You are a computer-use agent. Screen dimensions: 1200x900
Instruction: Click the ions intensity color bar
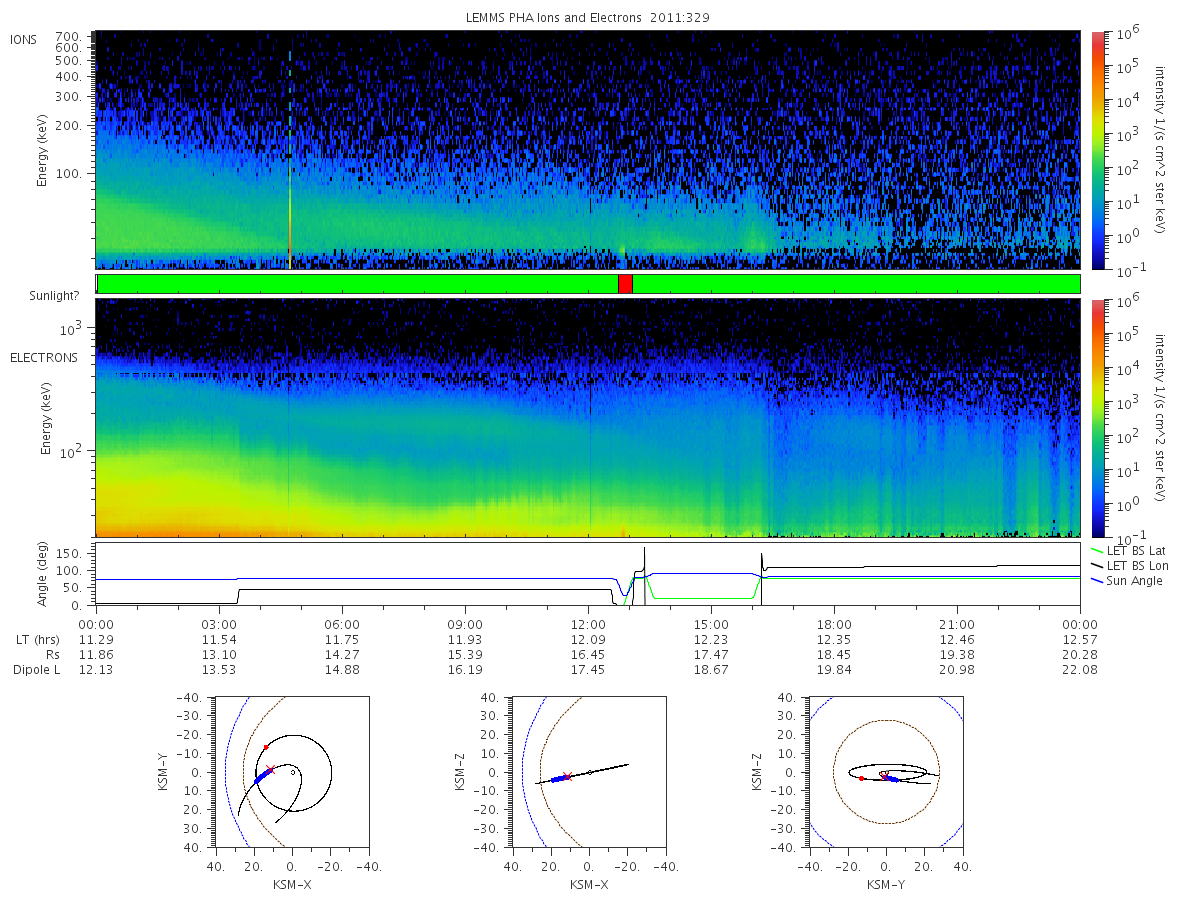tap(1097, 150)
